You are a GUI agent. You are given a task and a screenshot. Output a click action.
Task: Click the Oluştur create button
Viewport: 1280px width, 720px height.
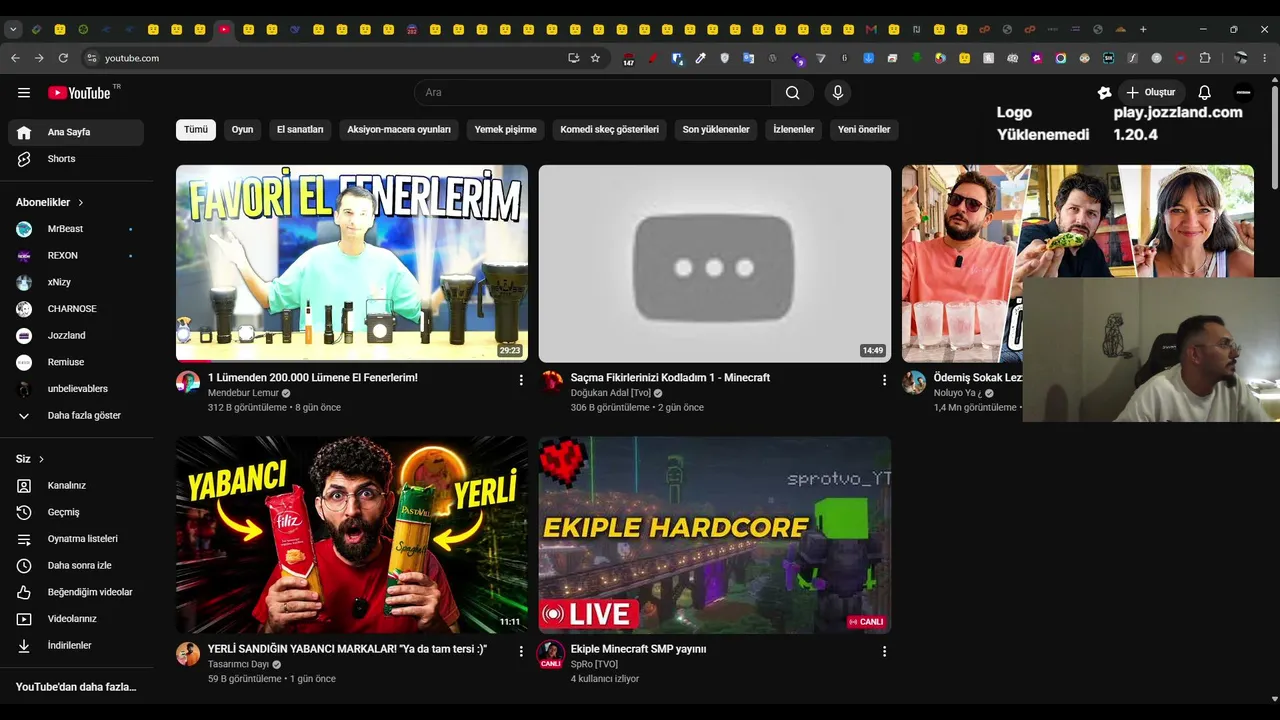coord(1151,93)
